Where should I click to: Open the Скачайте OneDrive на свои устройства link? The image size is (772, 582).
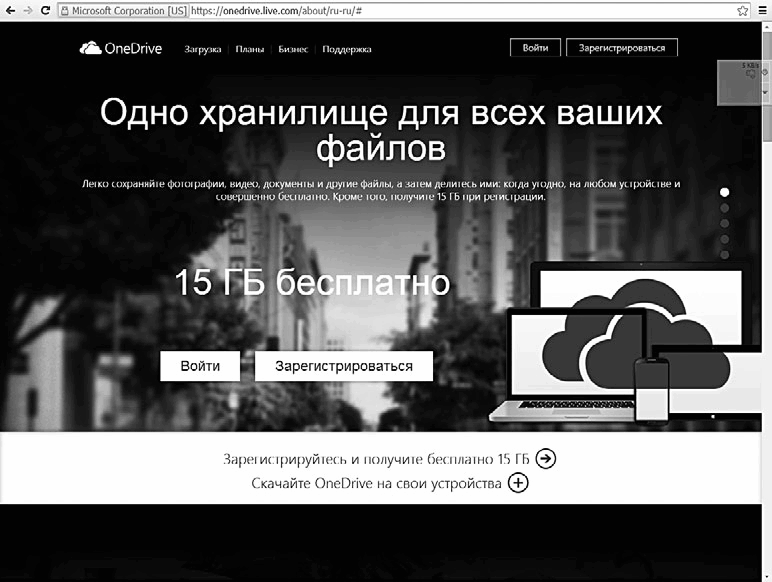click(376, 484)
